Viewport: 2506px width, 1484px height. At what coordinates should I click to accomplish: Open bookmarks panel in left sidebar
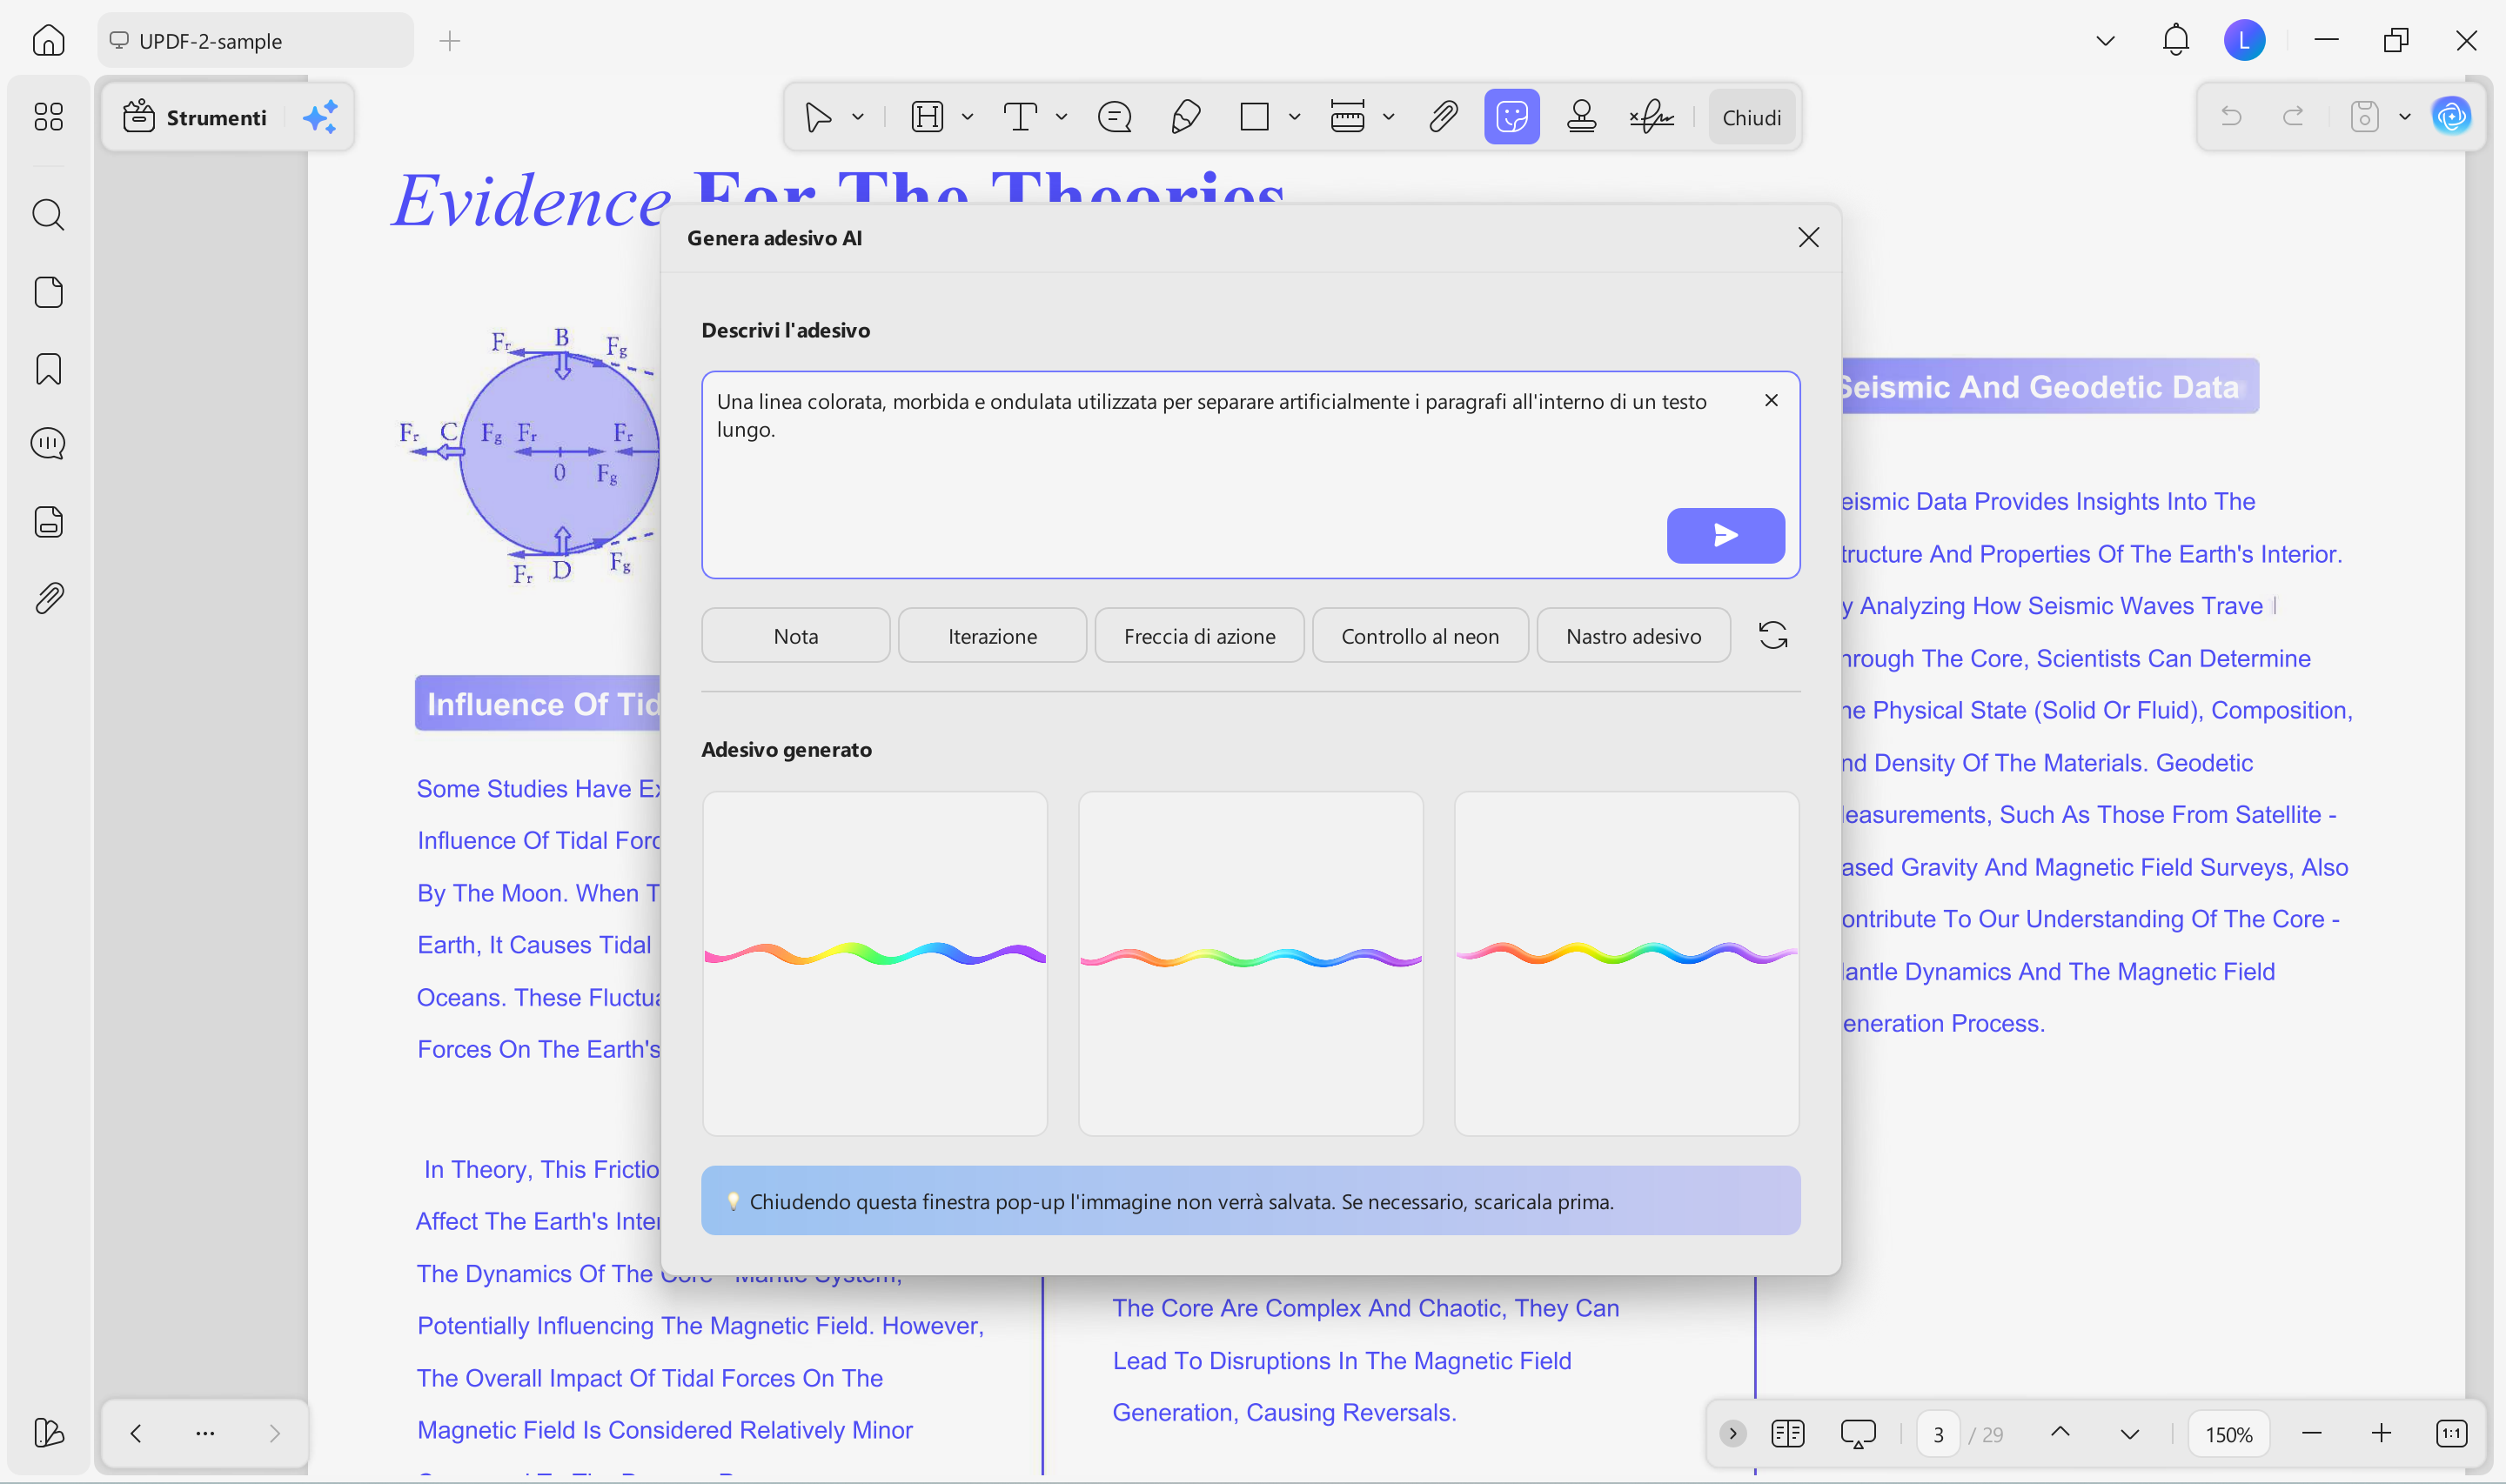48,369
